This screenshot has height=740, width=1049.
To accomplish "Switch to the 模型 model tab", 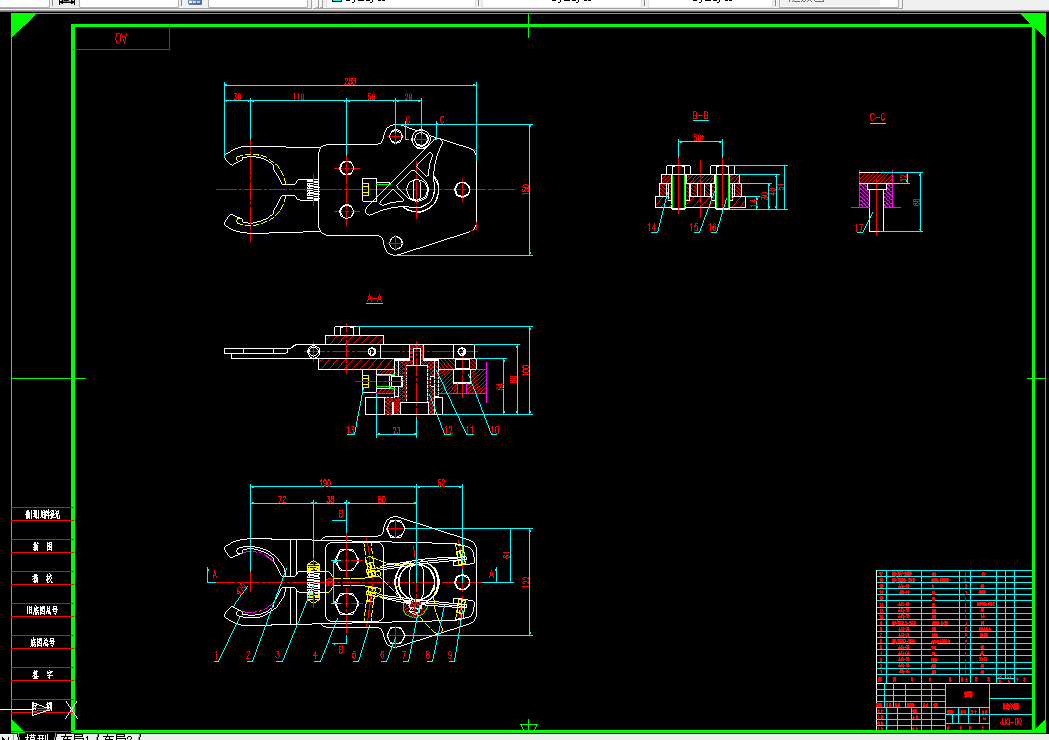I will [x=37, y=737].
